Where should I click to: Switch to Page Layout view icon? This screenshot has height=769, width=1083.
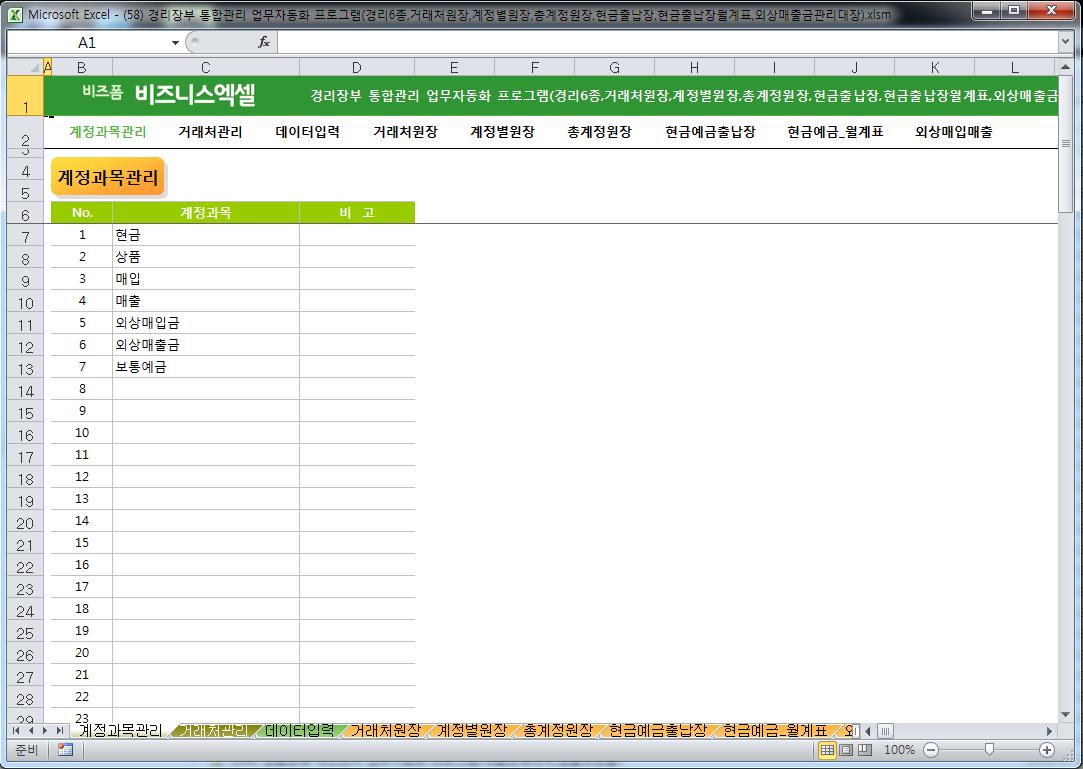pos(845,750)
